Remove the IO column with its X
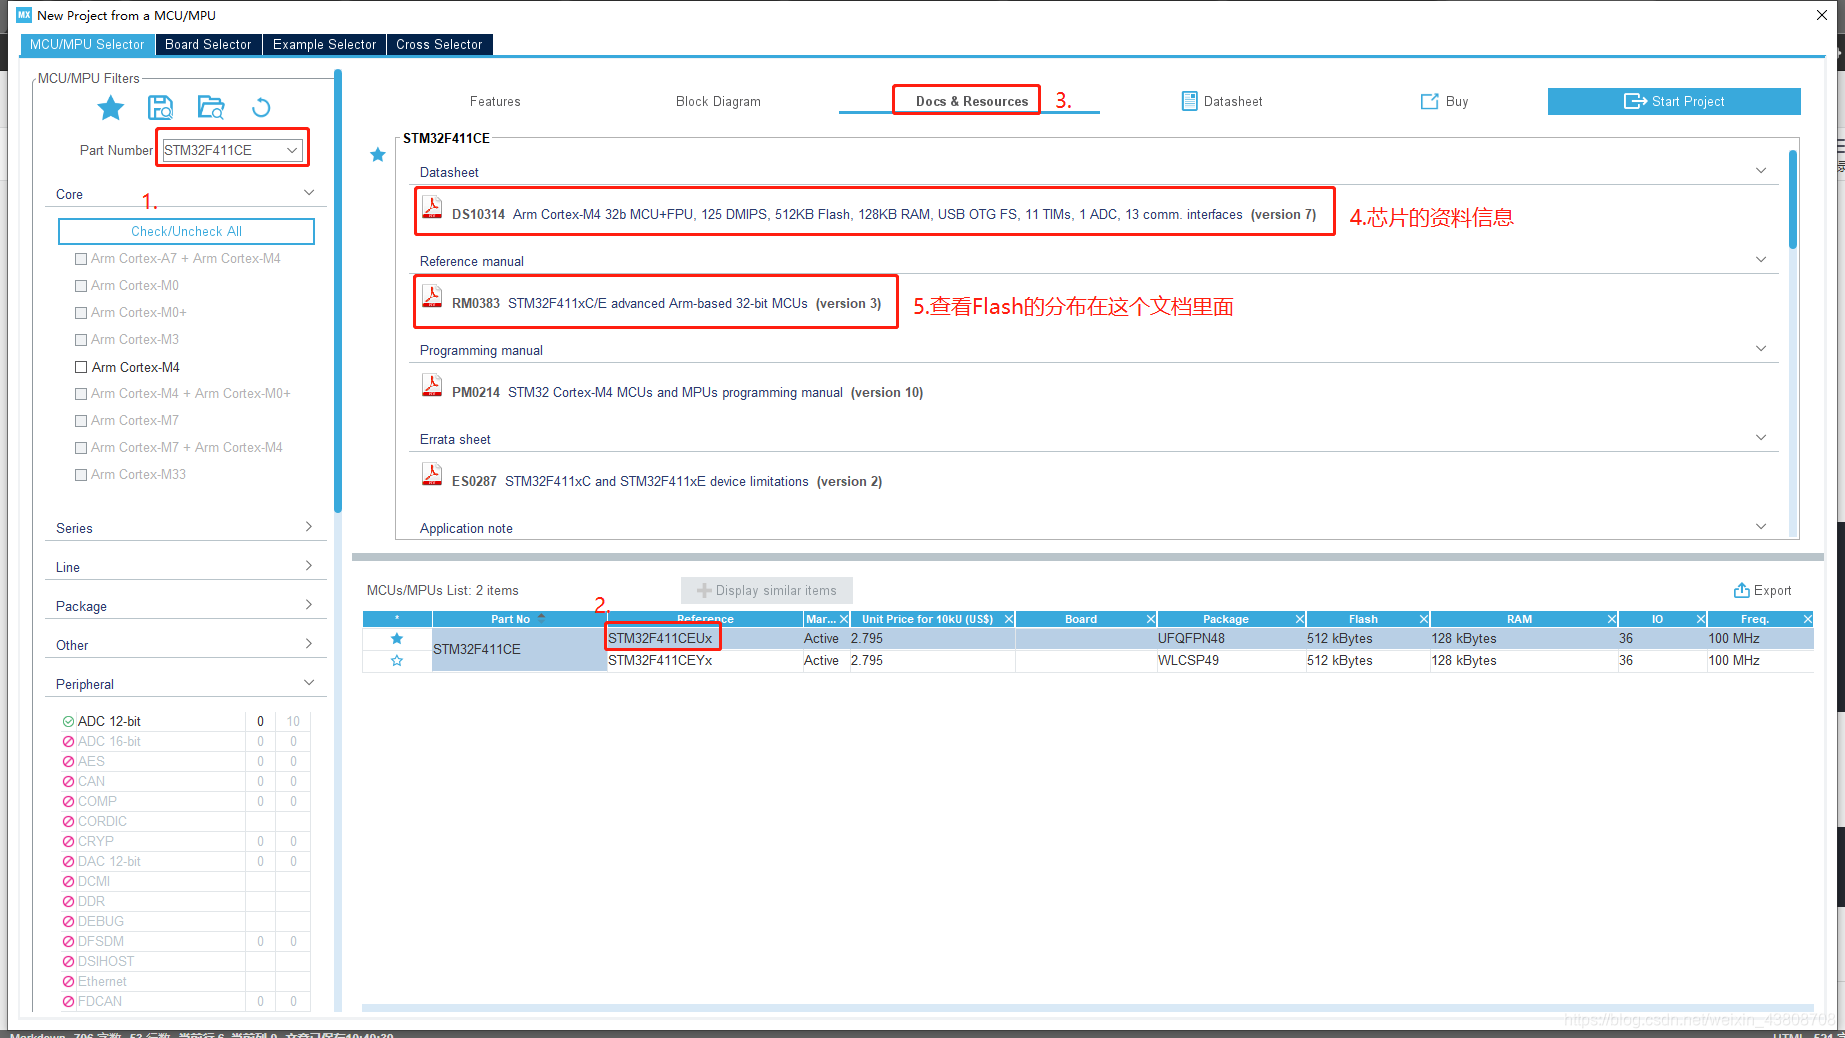1845x1038 pixels. coord(1701,619)
